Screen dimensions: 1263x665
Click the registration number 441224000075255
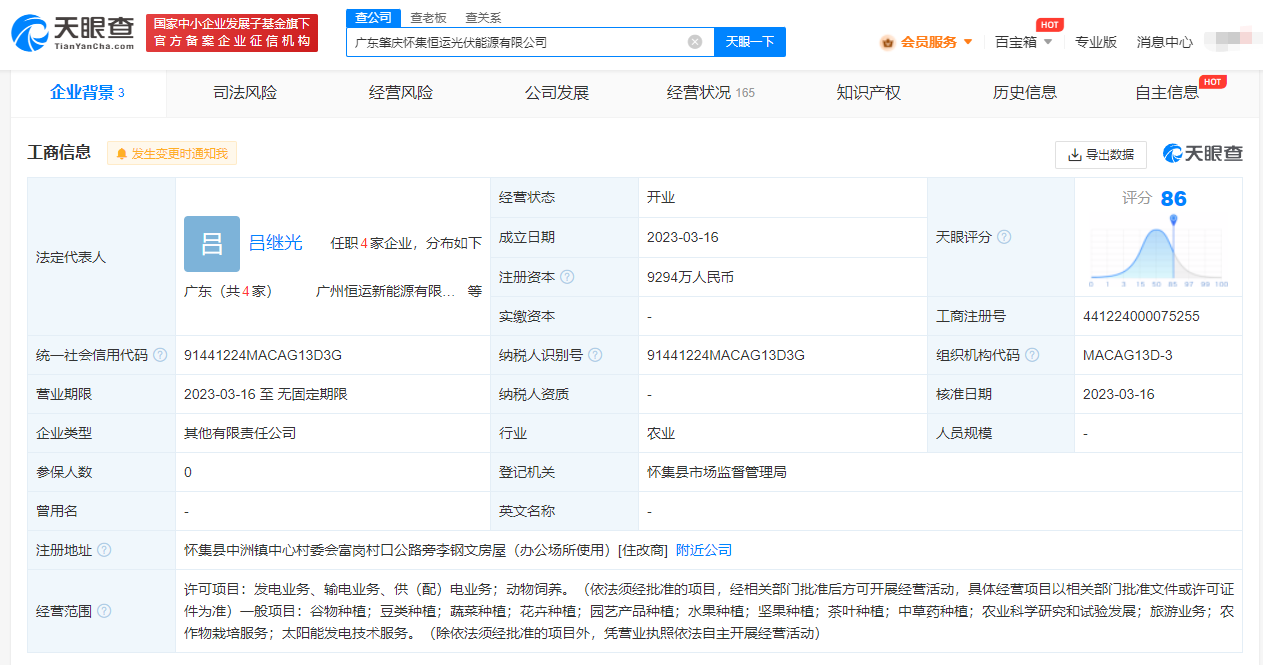(1141, 316)
